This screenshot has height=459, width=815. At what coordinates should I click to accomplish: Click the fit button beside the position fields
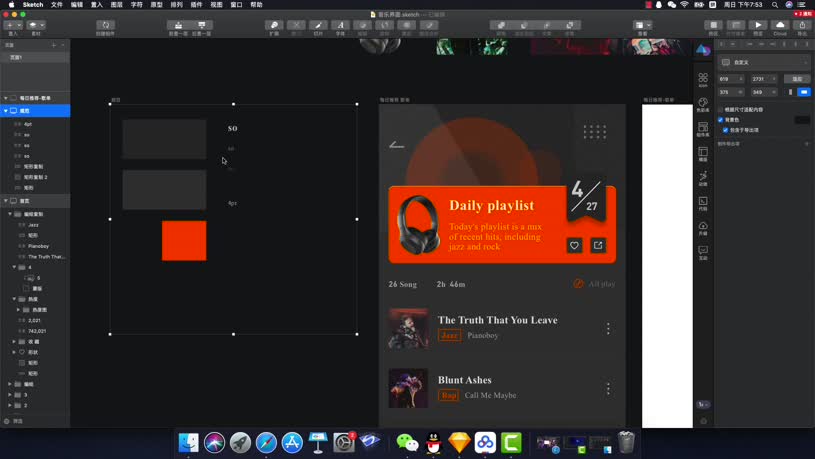click(x=797, y=79)
